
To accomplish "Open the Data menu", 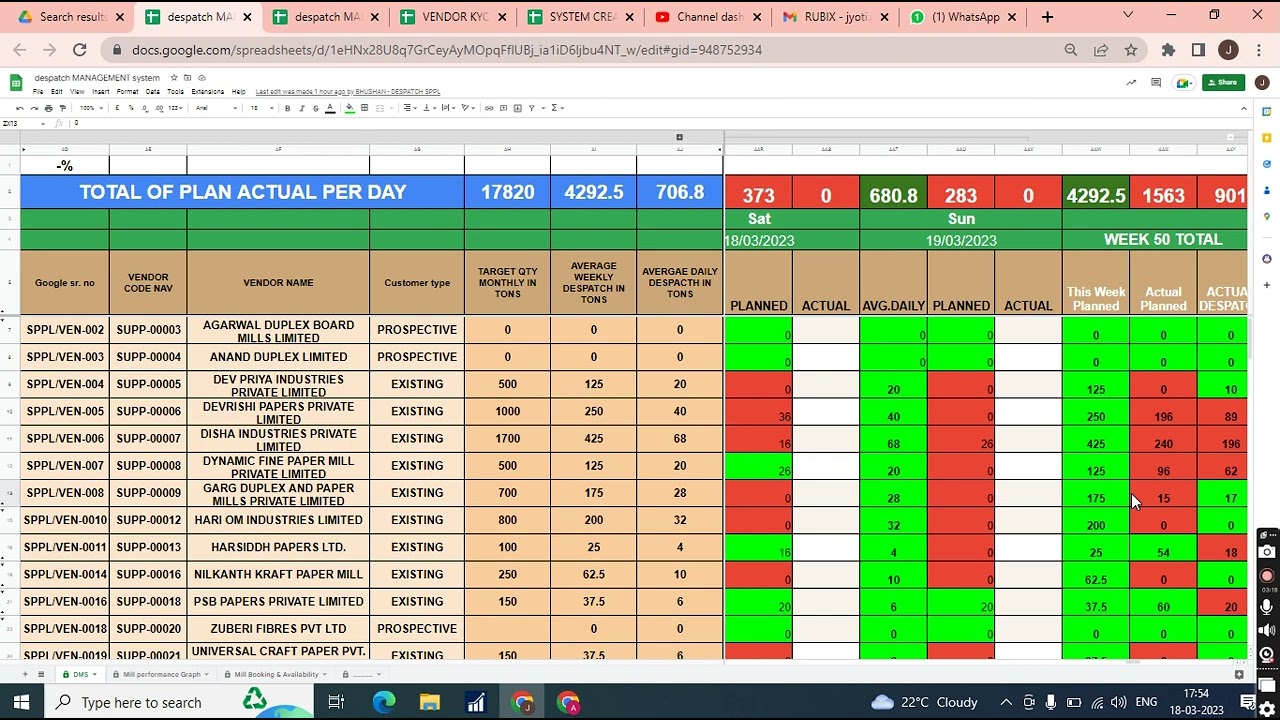I will 152,92.
